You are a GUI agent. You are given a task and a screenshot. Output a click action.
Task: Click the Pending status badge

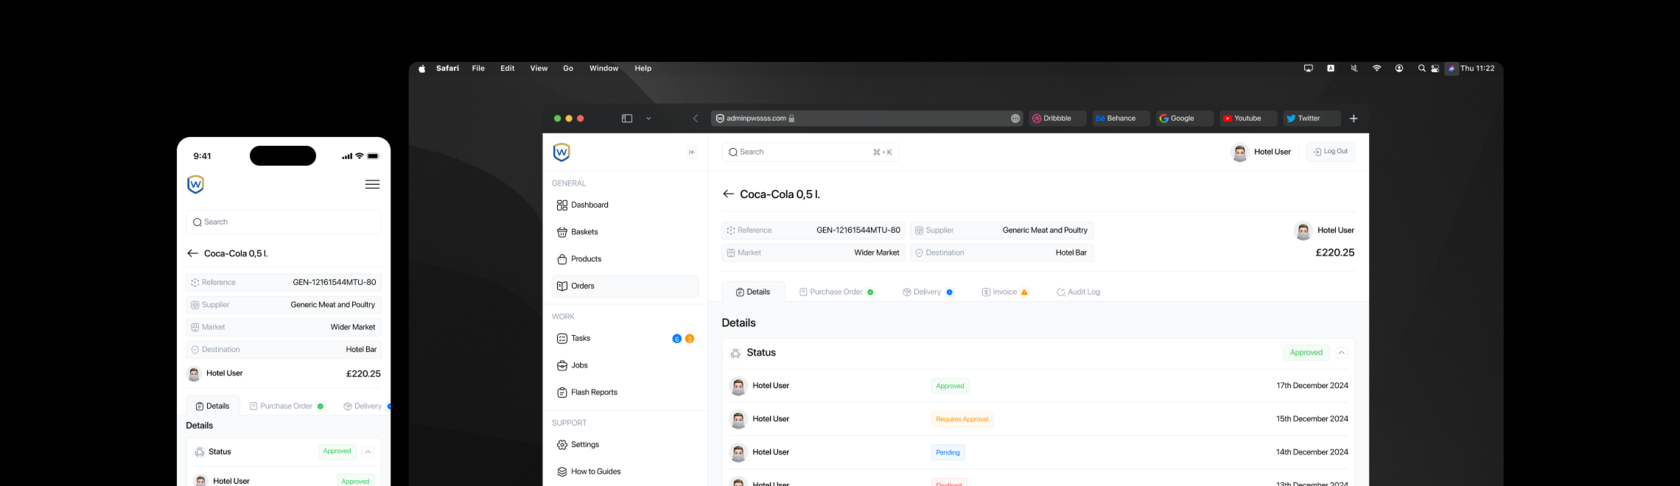point(948,452)
